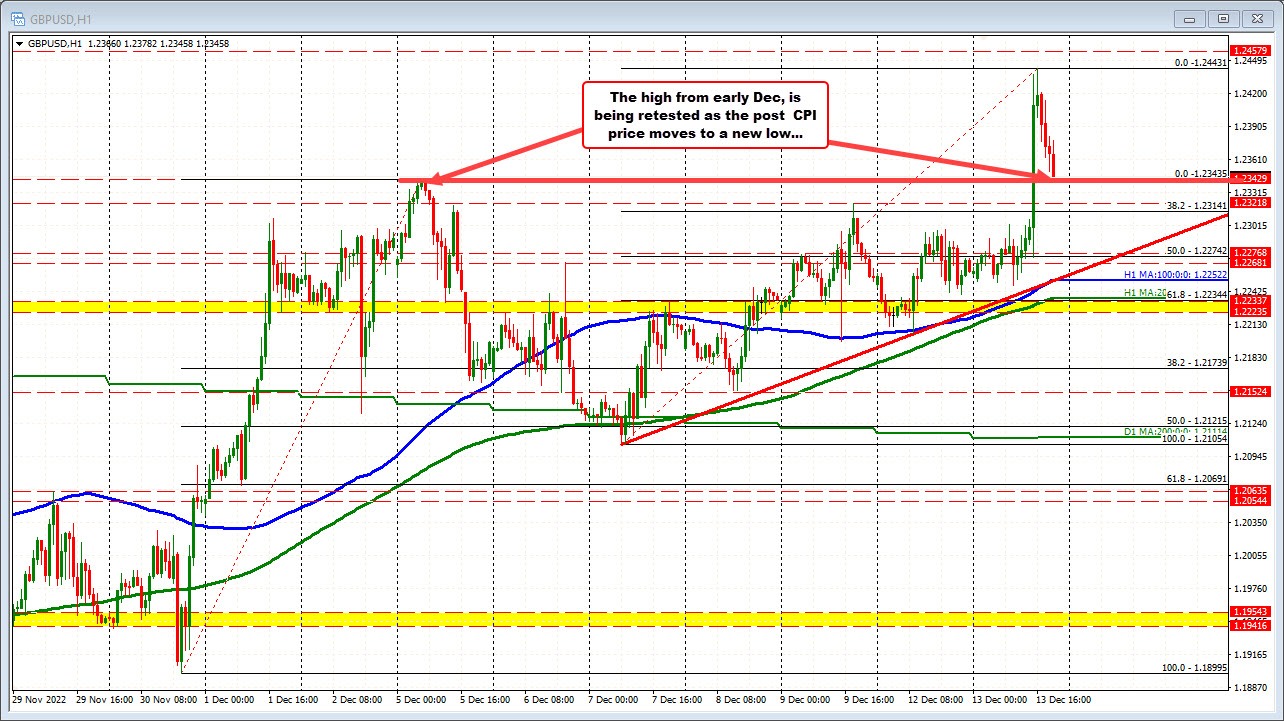
Task: Click the H1 MA:100:0:0: 1.22522 label
Action: pos(1178,274)
